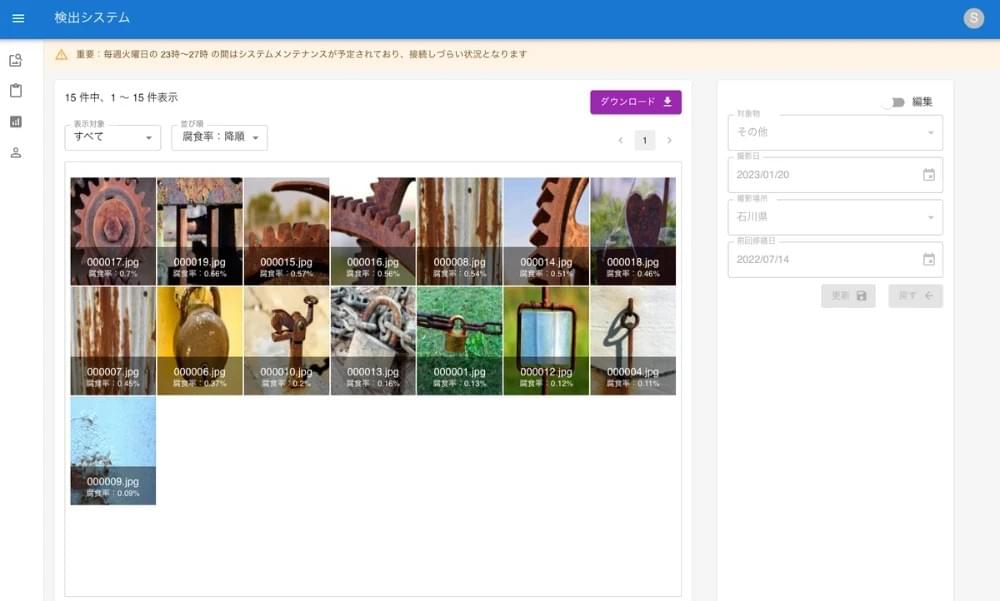Open calendar picker for 撮影日 field

(928, 175)
